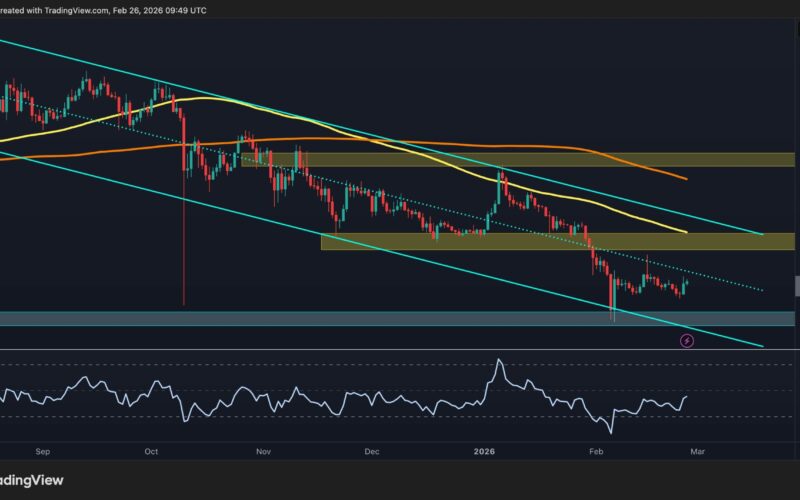Click the purple lightning bolt event icon

coord(687,341)
